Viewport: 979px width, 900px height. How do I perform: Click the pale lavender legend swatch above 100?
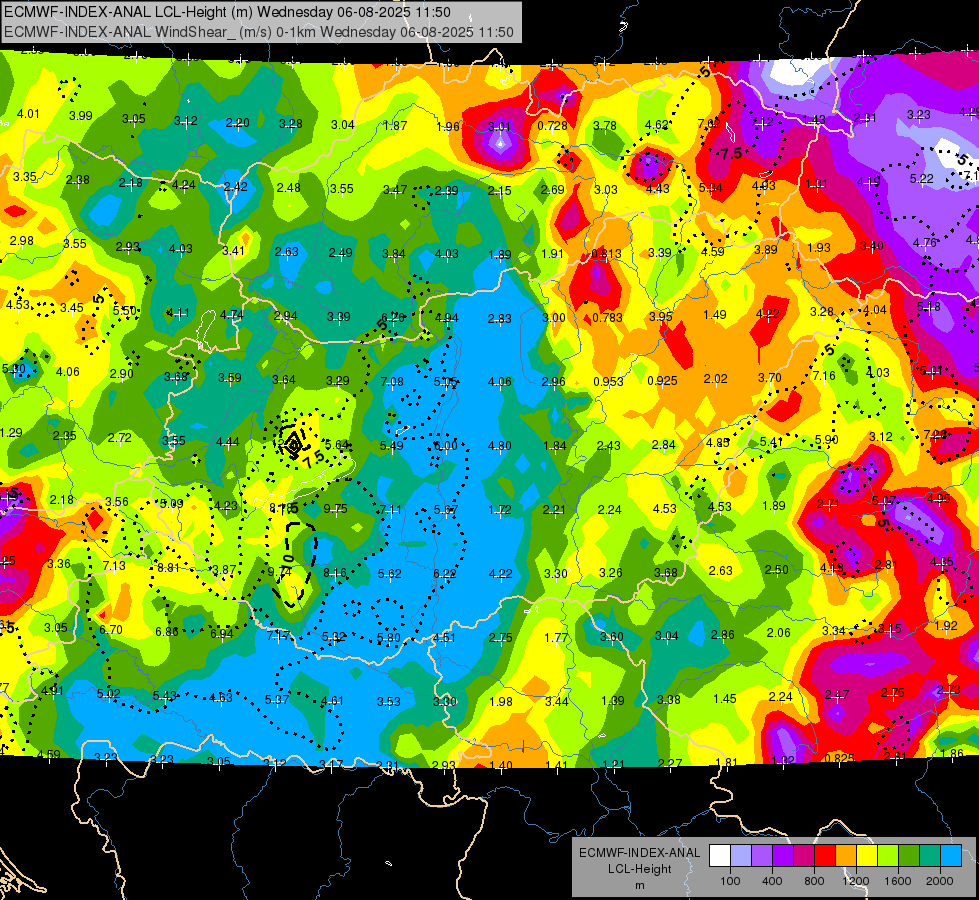tap(740, 856)
